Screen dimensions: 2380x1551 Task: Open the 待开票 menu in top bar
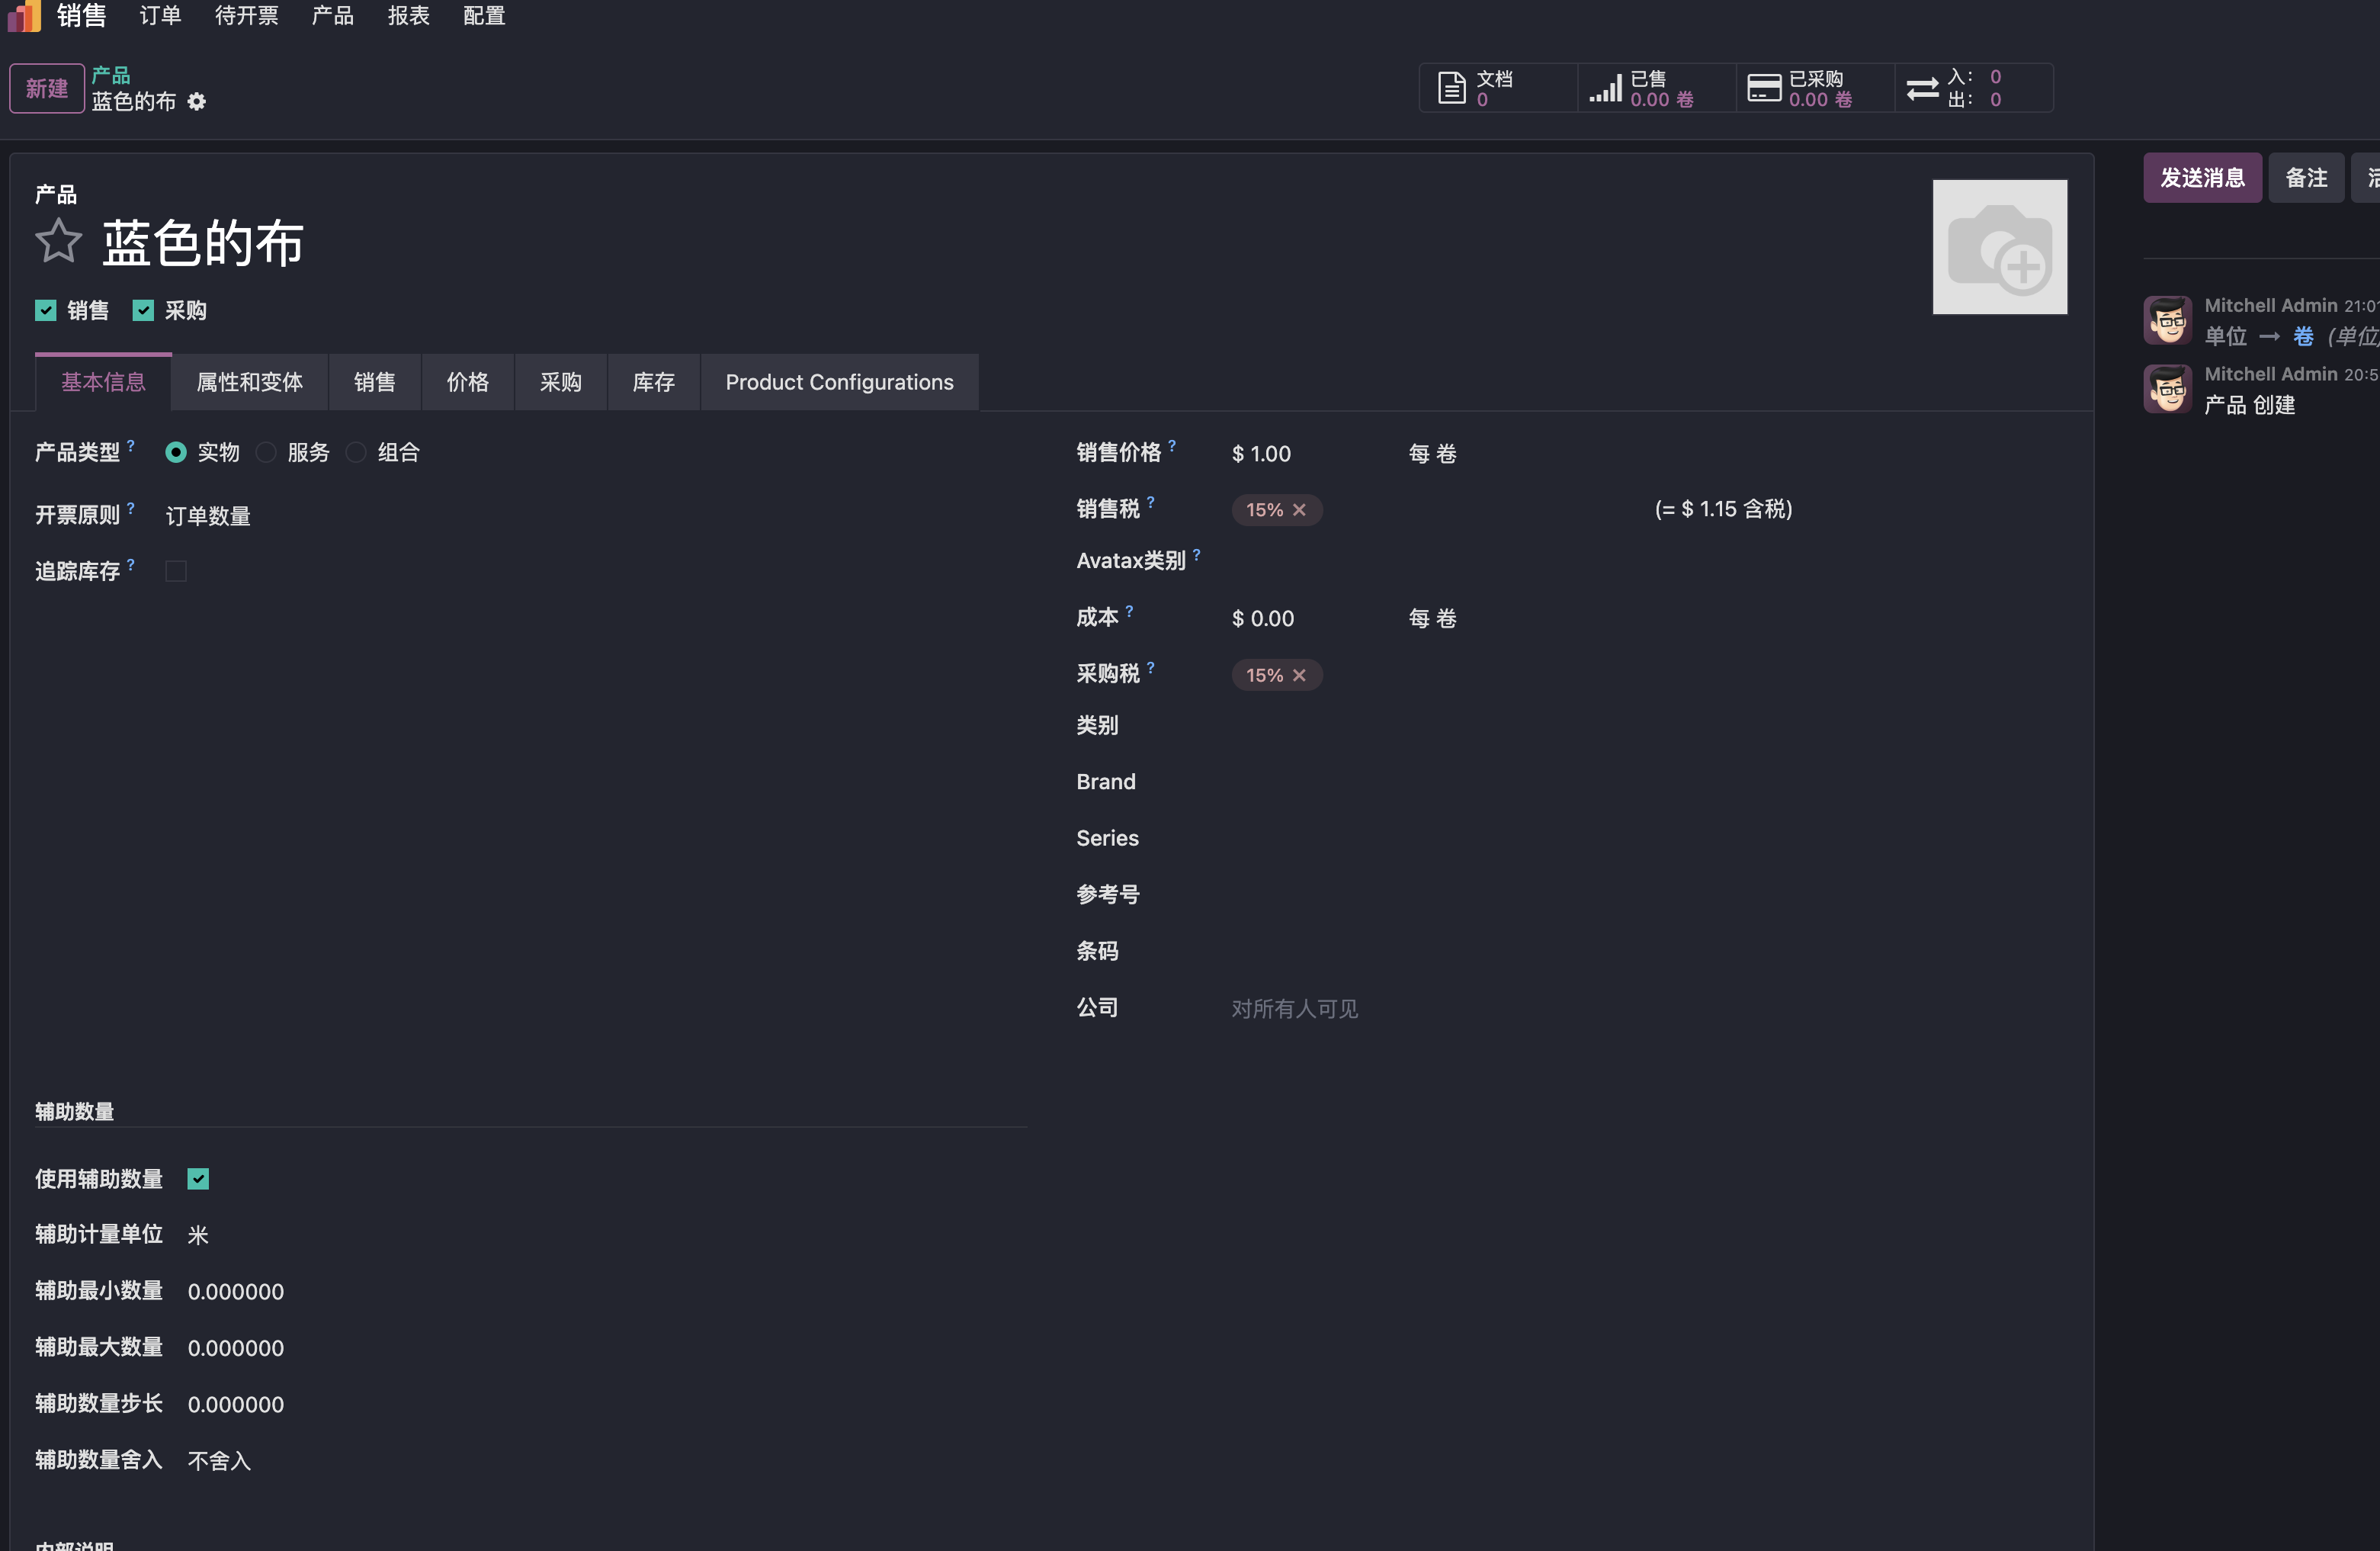coord(247,16)
